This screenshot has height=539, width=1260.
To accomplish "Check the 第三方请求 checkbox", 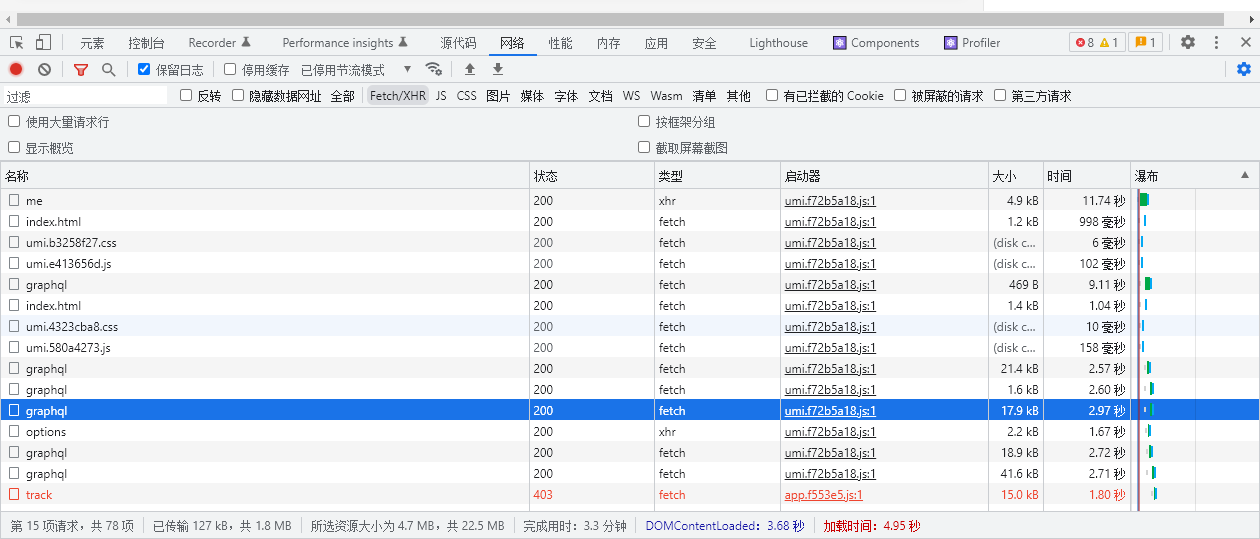I will pos(1000,96).
